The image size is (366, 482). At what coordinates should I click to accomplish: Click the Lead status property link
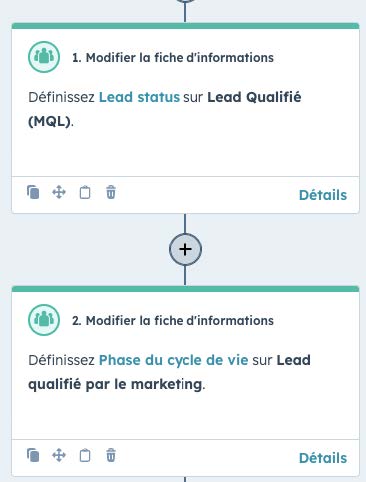click(x=139, y=97)
